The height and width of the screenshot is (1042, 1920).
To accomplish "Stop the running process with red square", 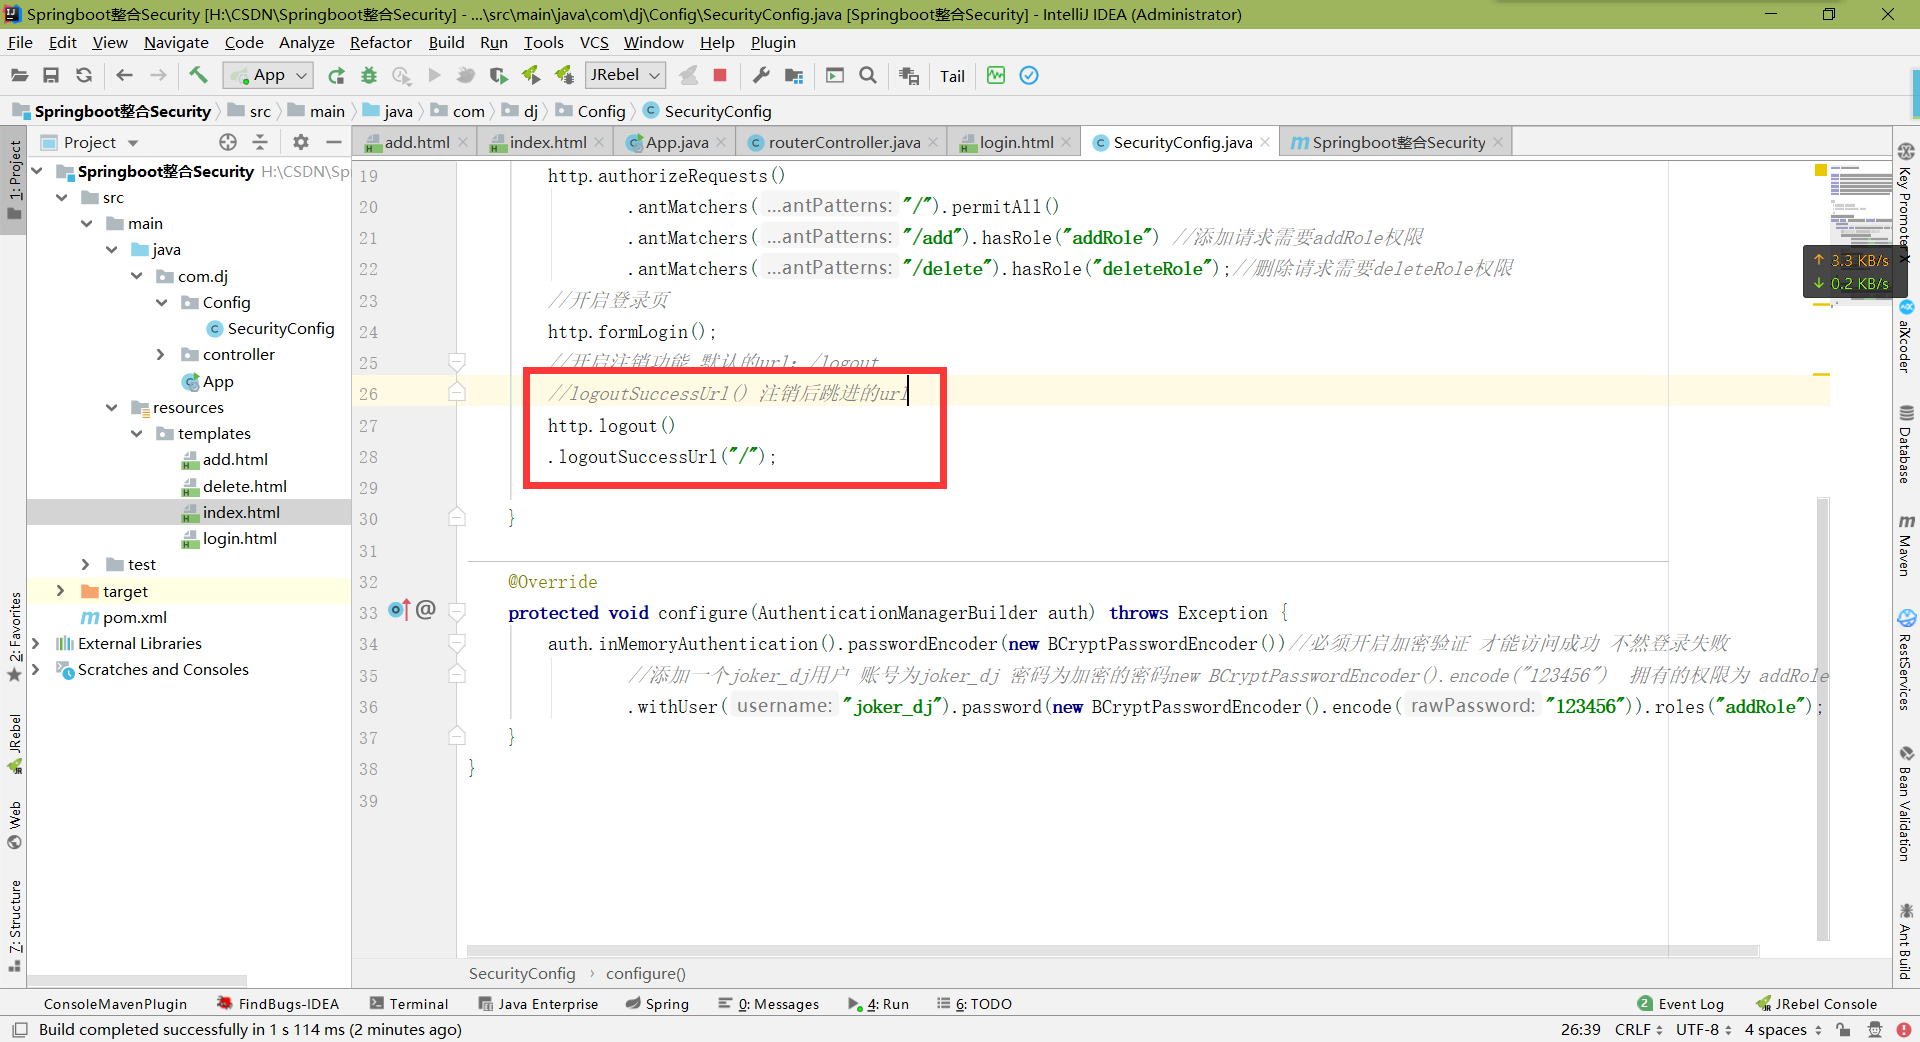I will (719, 75).
